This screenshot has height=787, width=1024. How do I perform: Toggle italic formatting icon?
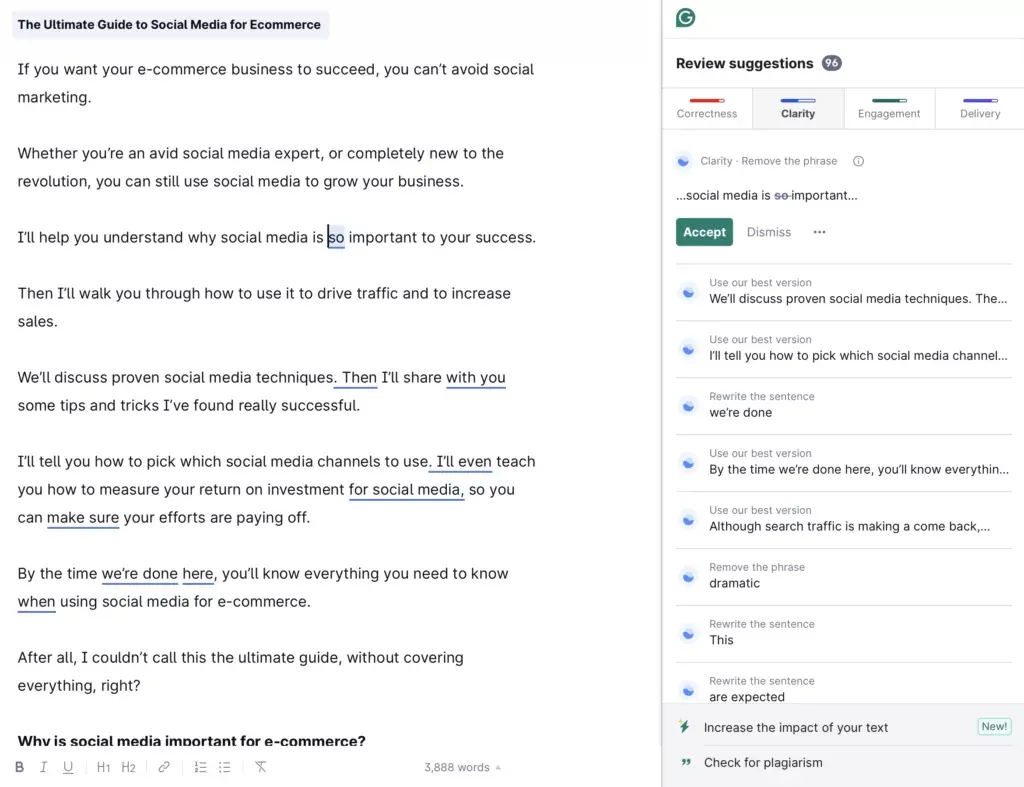(44, 767)
